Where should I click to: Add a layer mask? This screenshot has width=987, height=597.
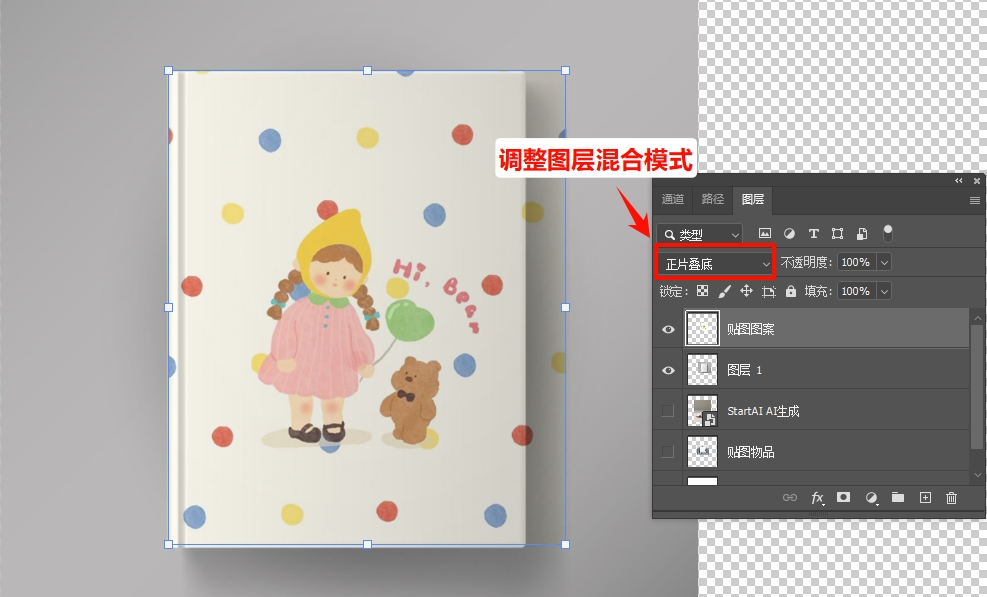click(x=841, y=497)
